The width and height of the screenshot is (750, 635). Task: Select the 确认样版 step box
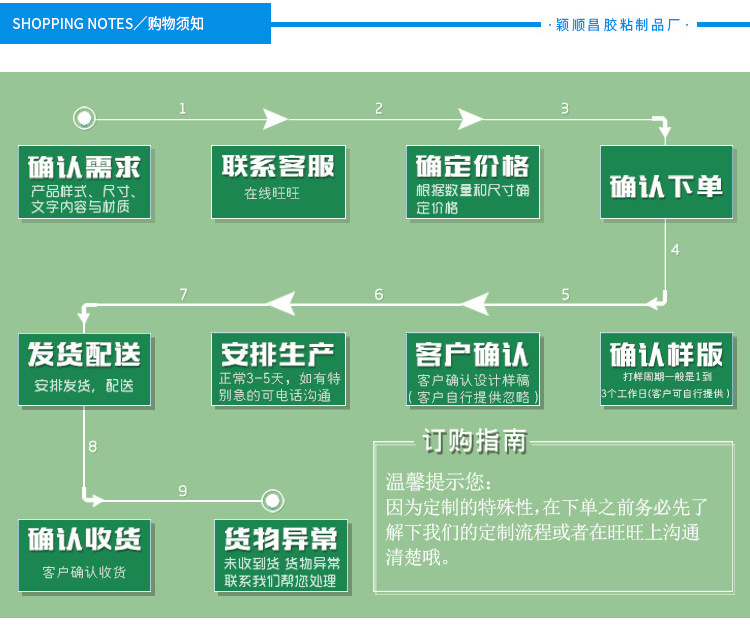tap(666, 369)
